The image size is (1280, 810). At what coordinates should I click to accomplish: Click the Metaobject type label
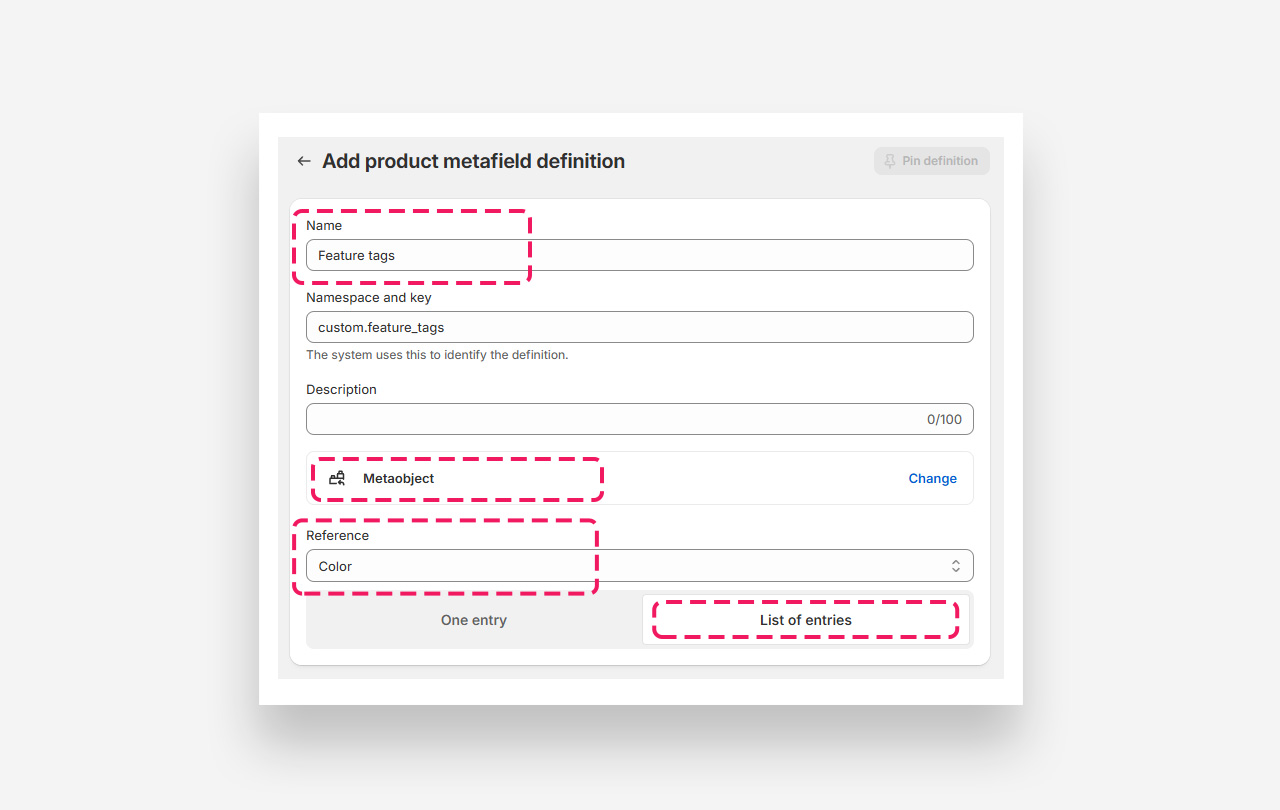point(398,479)
